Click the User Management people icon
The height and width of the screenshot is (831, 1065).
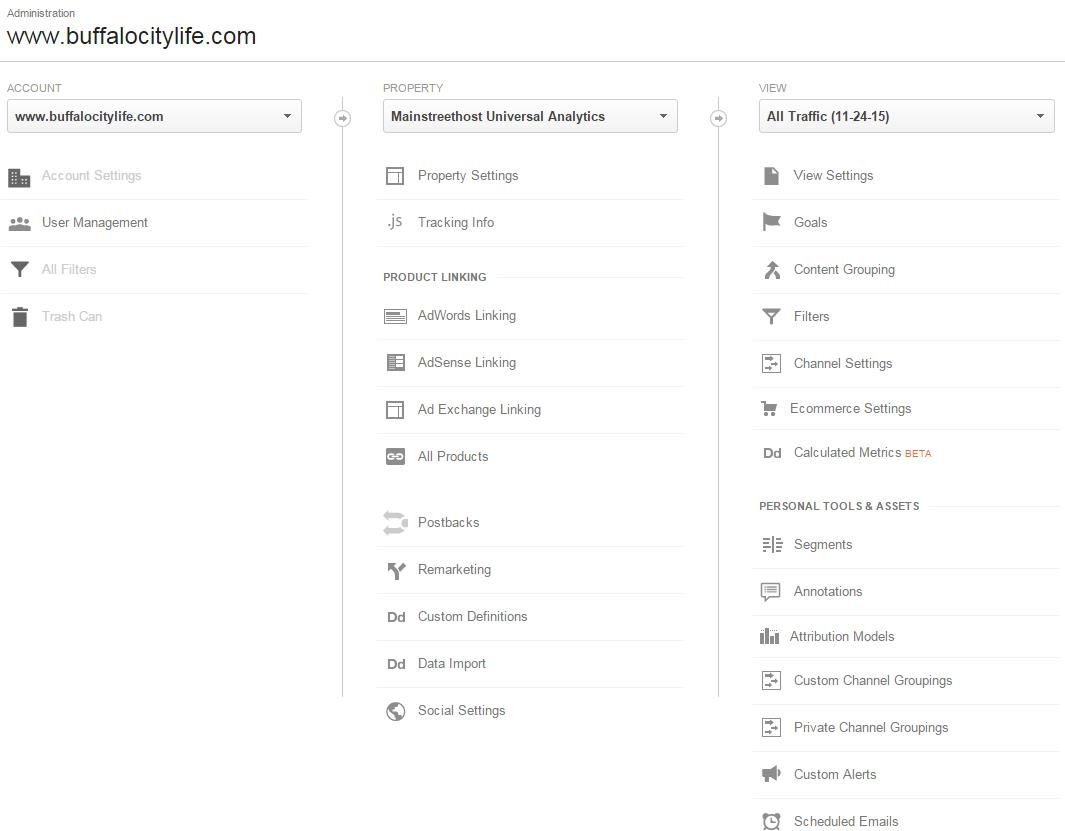[20, 222]
